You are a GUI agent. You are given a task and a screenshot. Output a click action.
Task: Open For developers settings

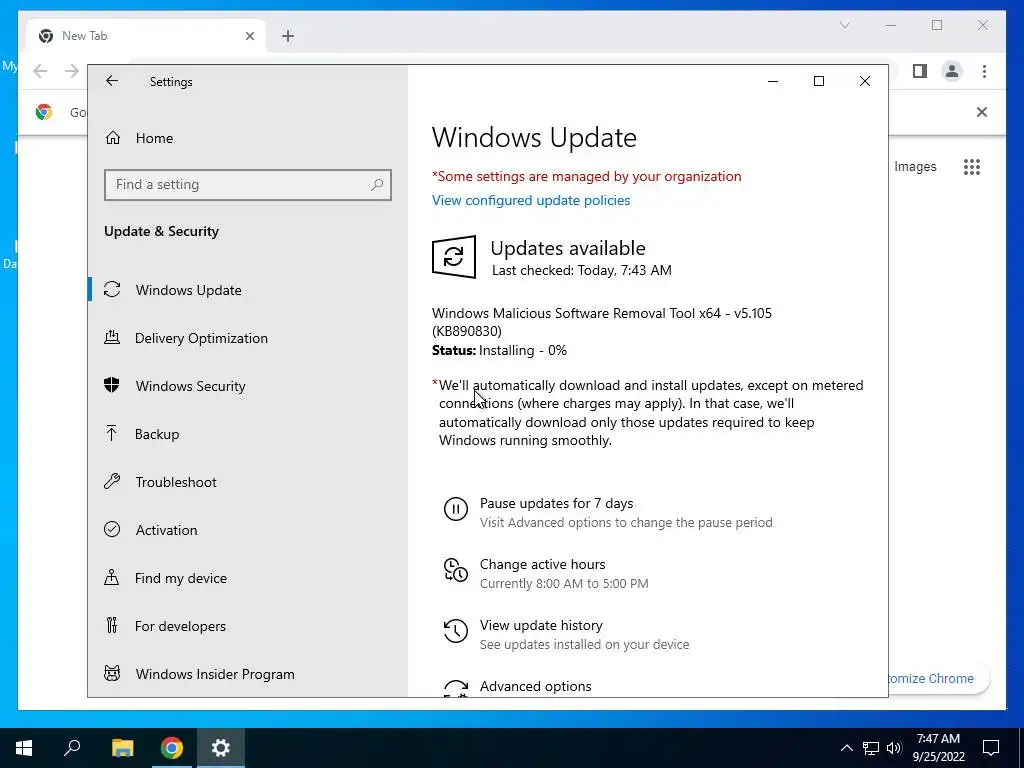(180, 626)
